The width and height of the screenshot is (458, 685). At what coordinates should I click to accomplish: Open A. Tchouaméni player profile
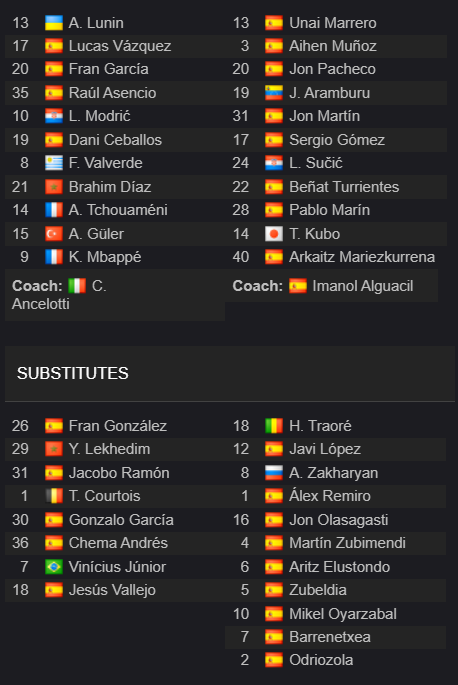tap(118, 210)
